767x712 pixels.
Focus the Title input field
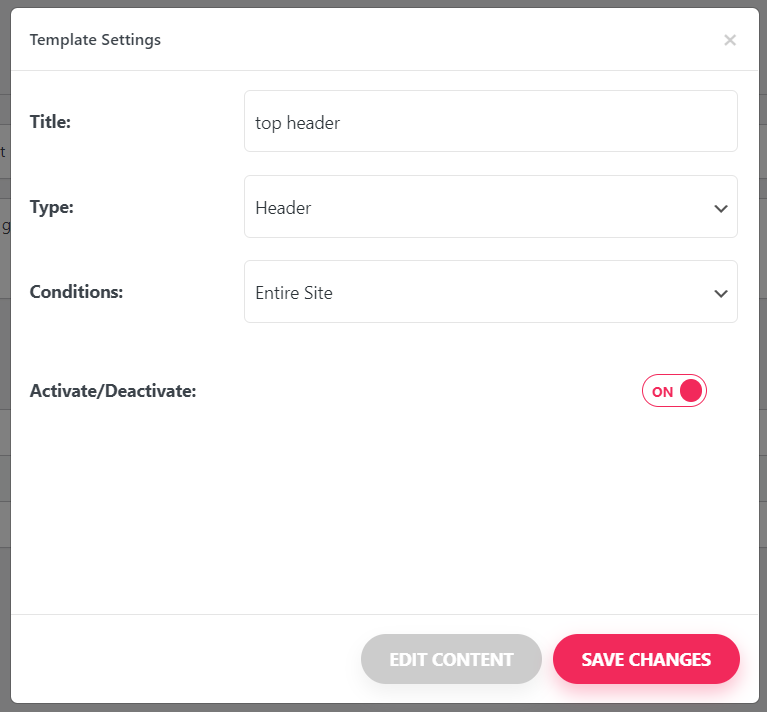(491, 121)
